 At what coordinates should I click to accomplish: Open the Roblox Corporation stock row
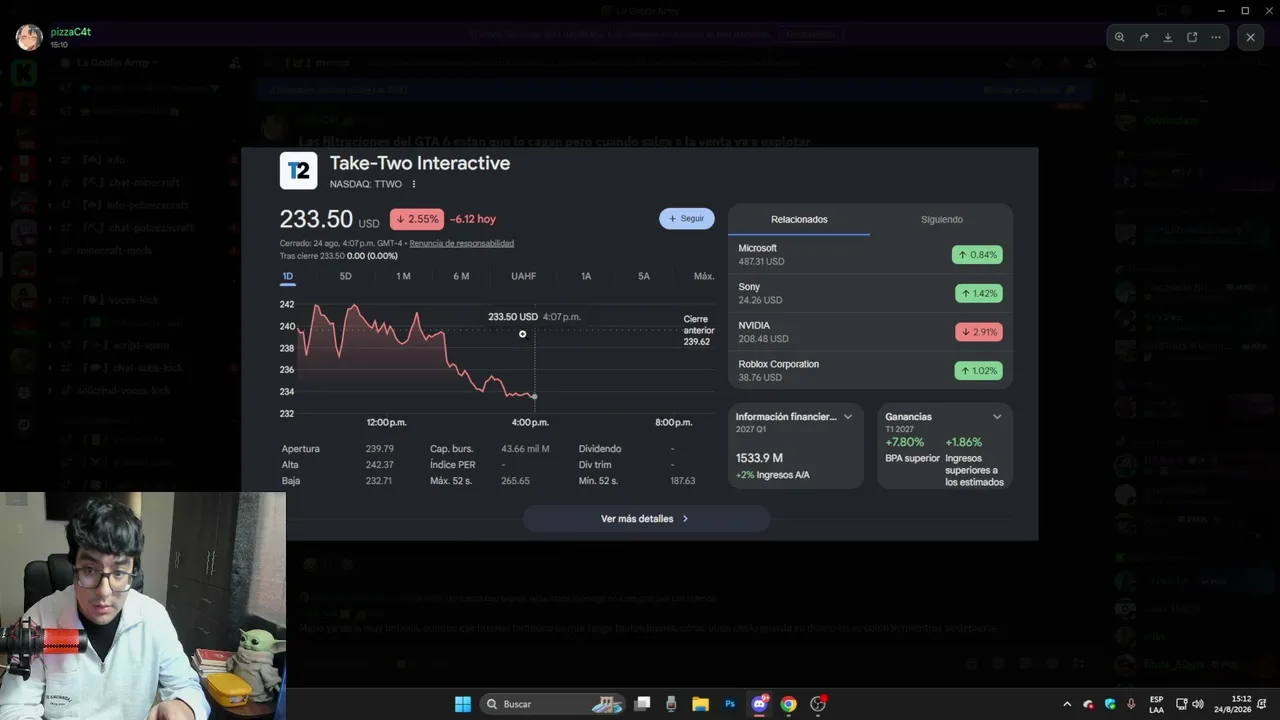[870, 370]
